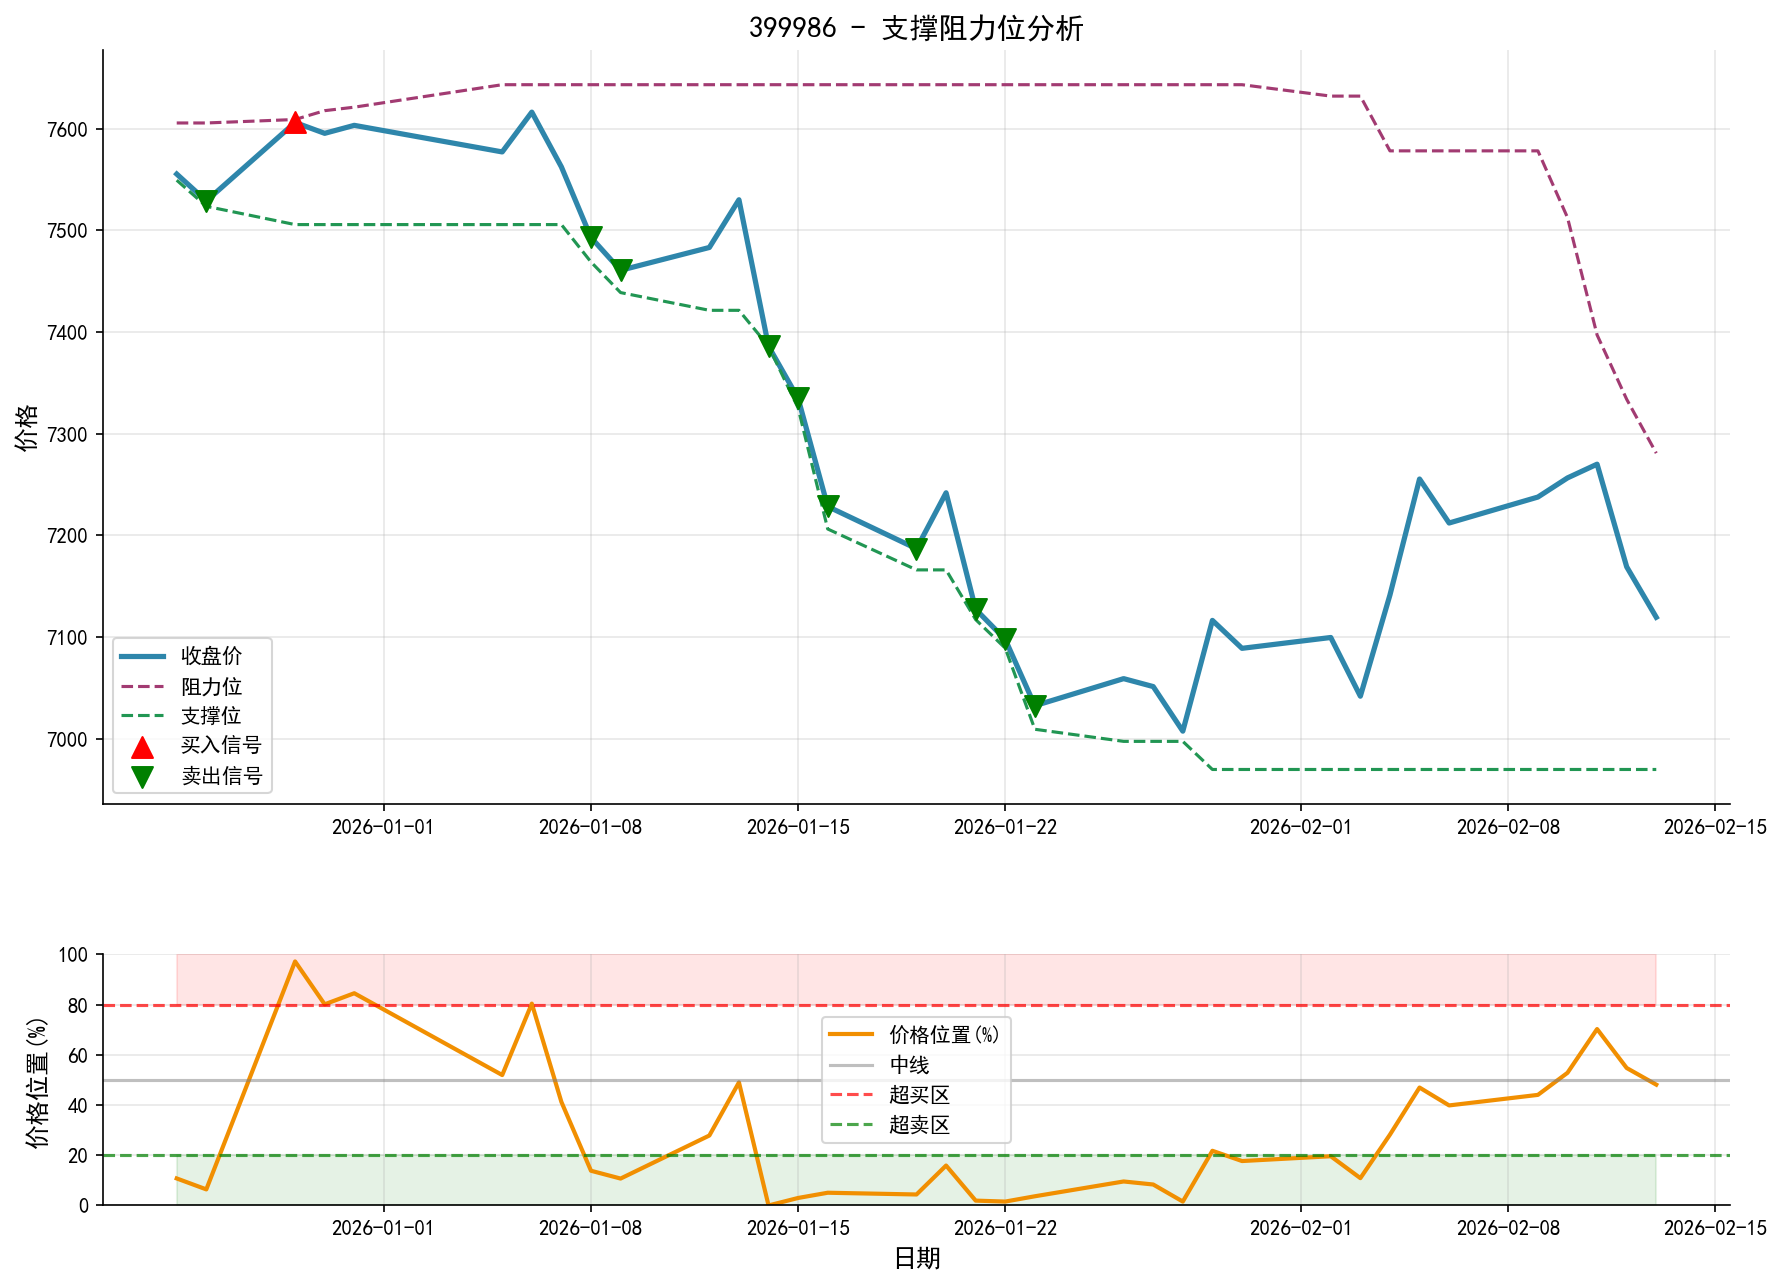Select the red 买入信号 triangle marker on the price chart

296,125
